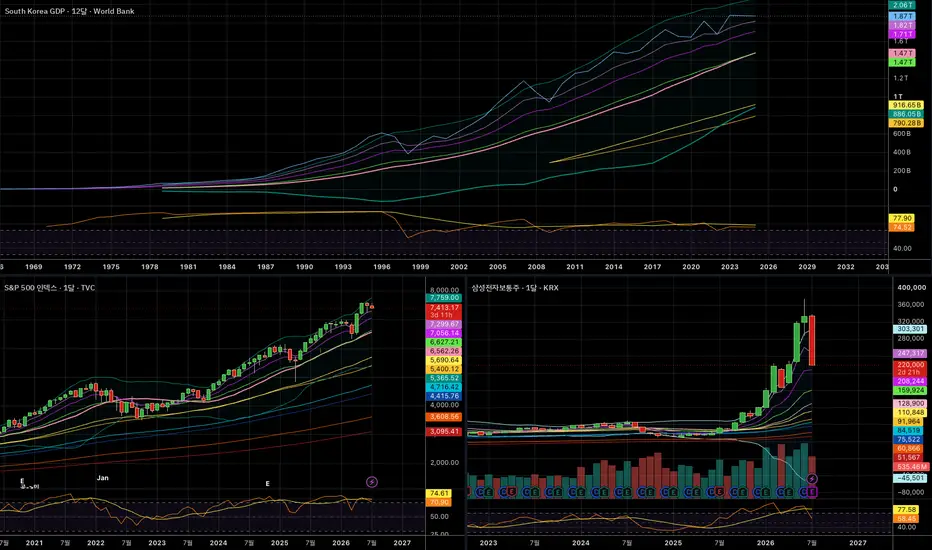932x550 pixels.
Task: Click the Jan marker on S&P 500 chart
Action: click(102, 477)
